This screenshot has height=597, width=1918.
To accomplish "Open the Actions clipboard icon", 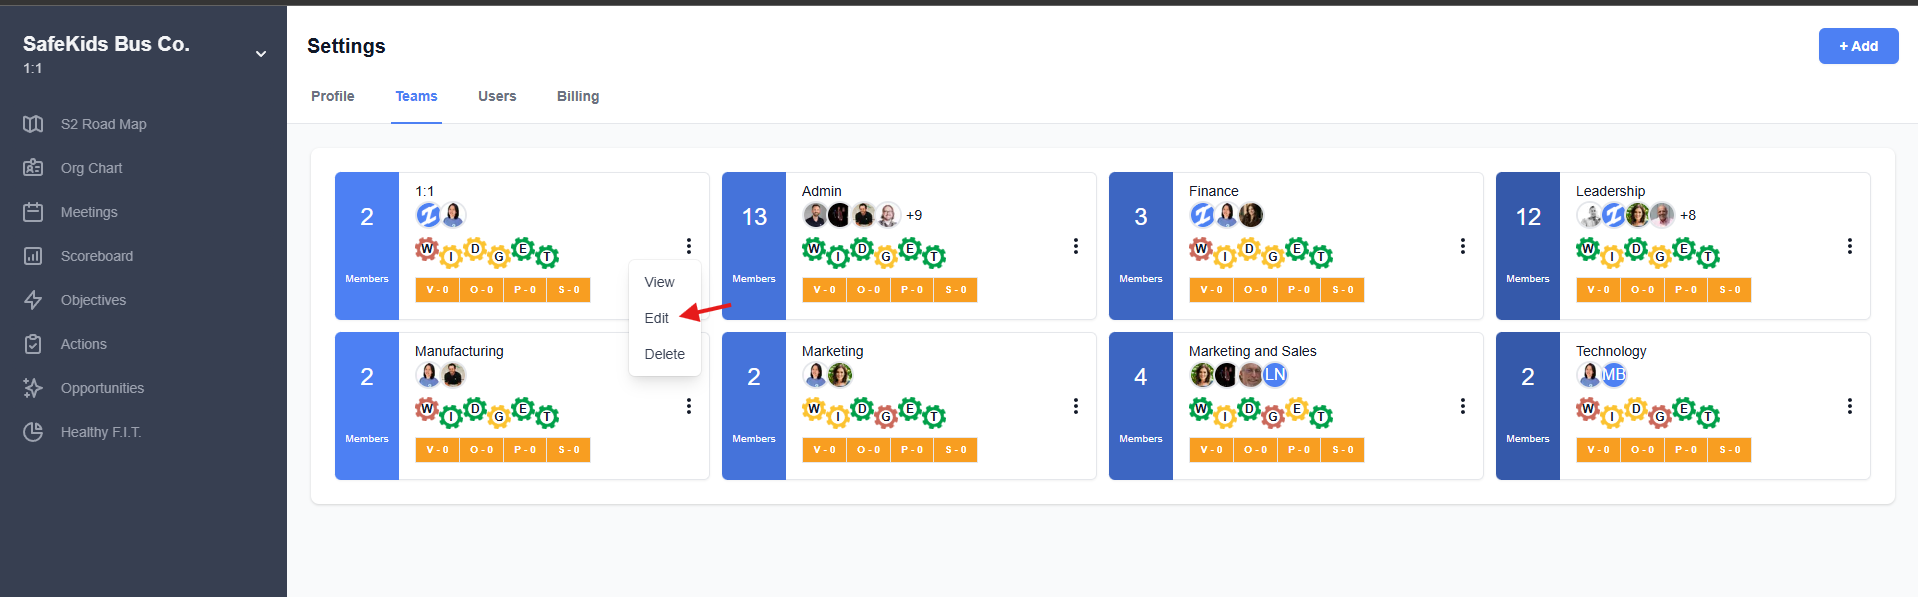I will pos(33,344).
